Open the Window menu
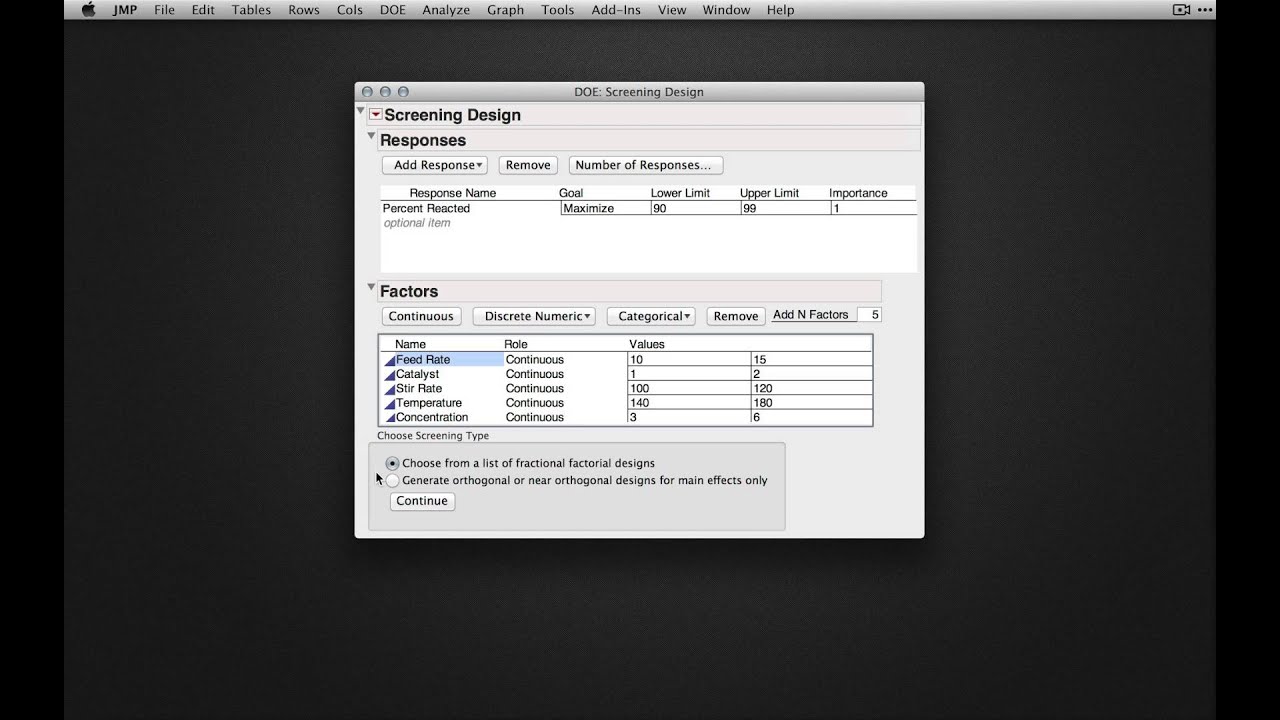Screen dimensions: 1280x720 tap(726, 10)
